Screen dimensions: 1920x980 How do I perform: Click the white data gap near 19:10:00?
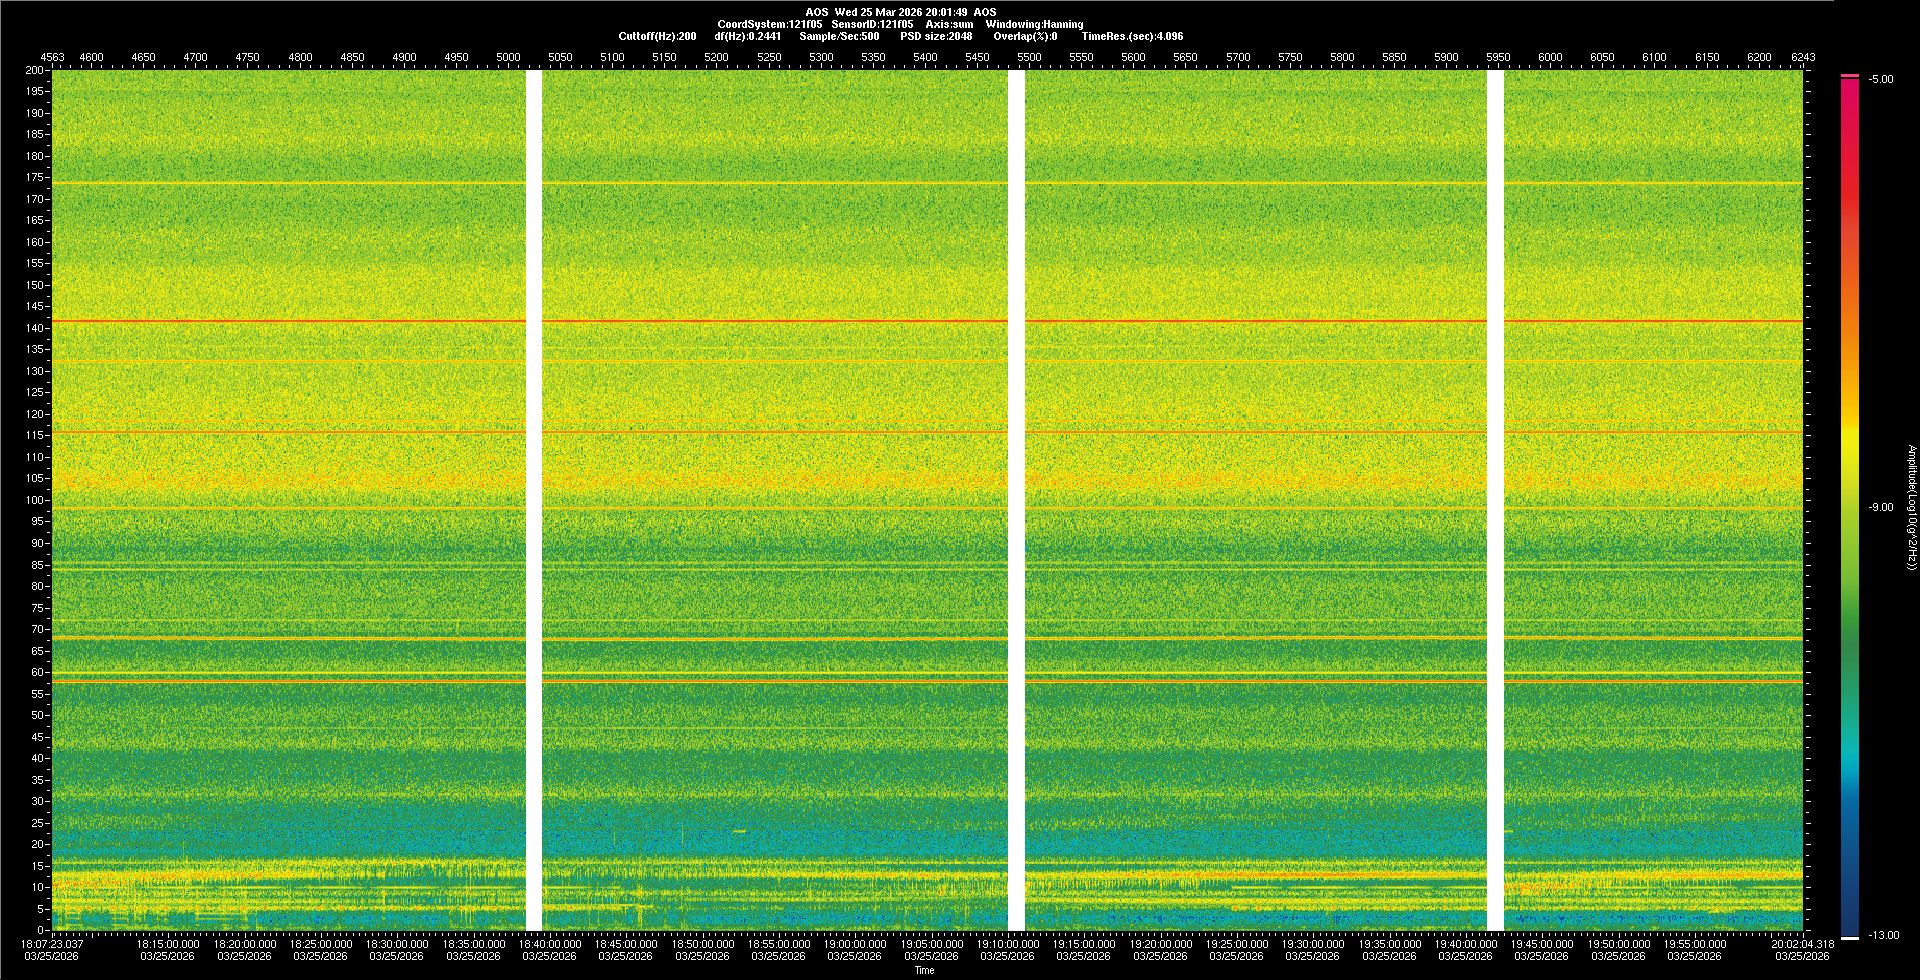(x=1016, y=500)
